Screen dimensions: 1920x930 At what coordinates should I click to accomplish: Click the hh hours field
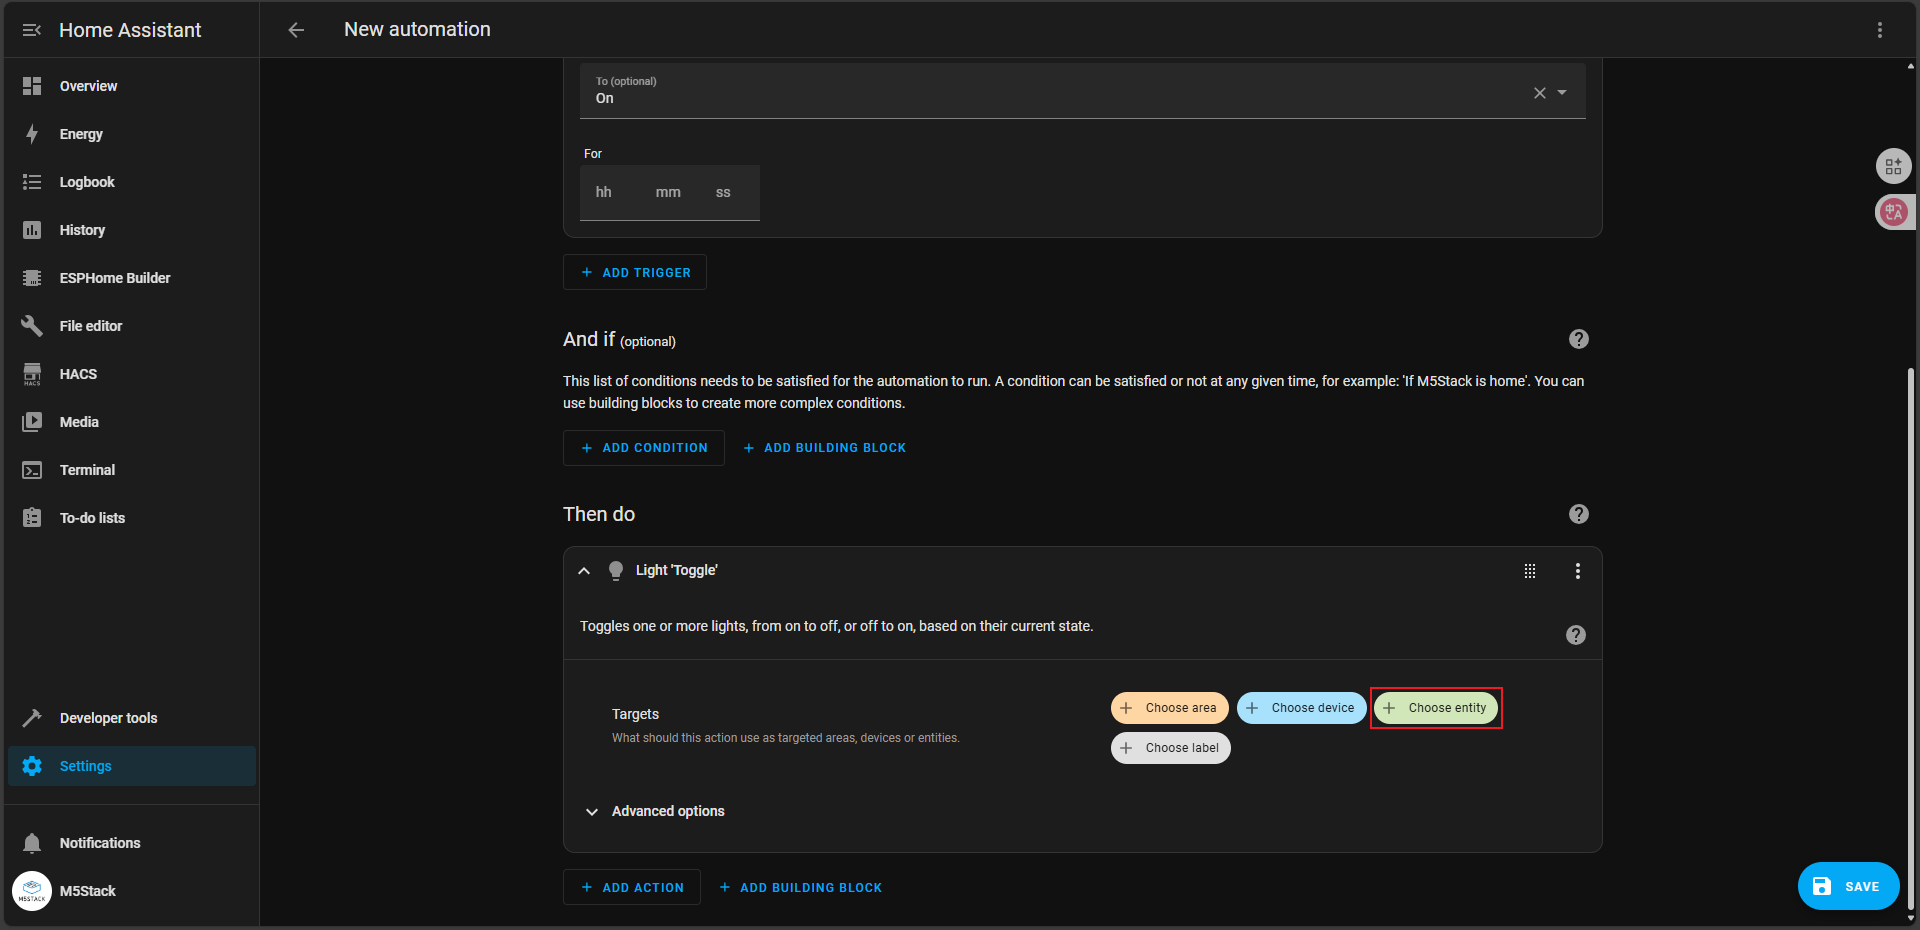coord(604,192)
